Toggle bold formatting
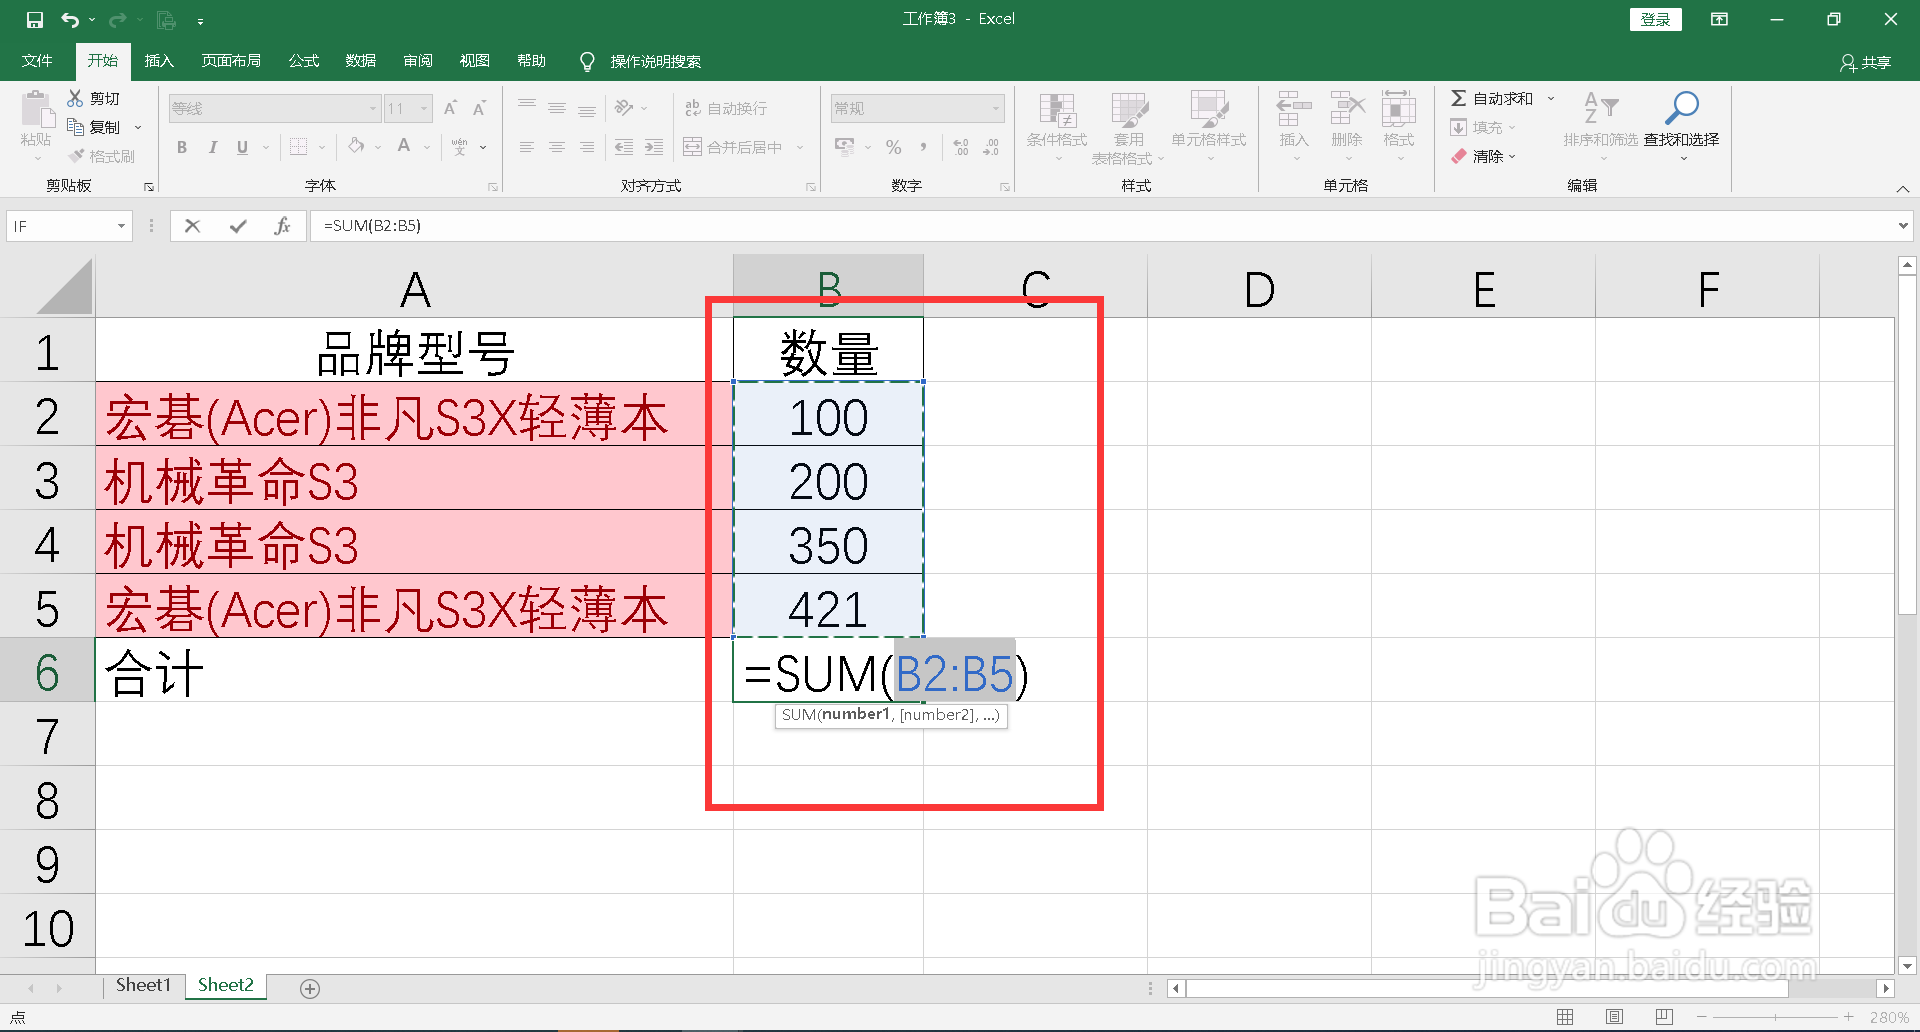 (181, 146)
